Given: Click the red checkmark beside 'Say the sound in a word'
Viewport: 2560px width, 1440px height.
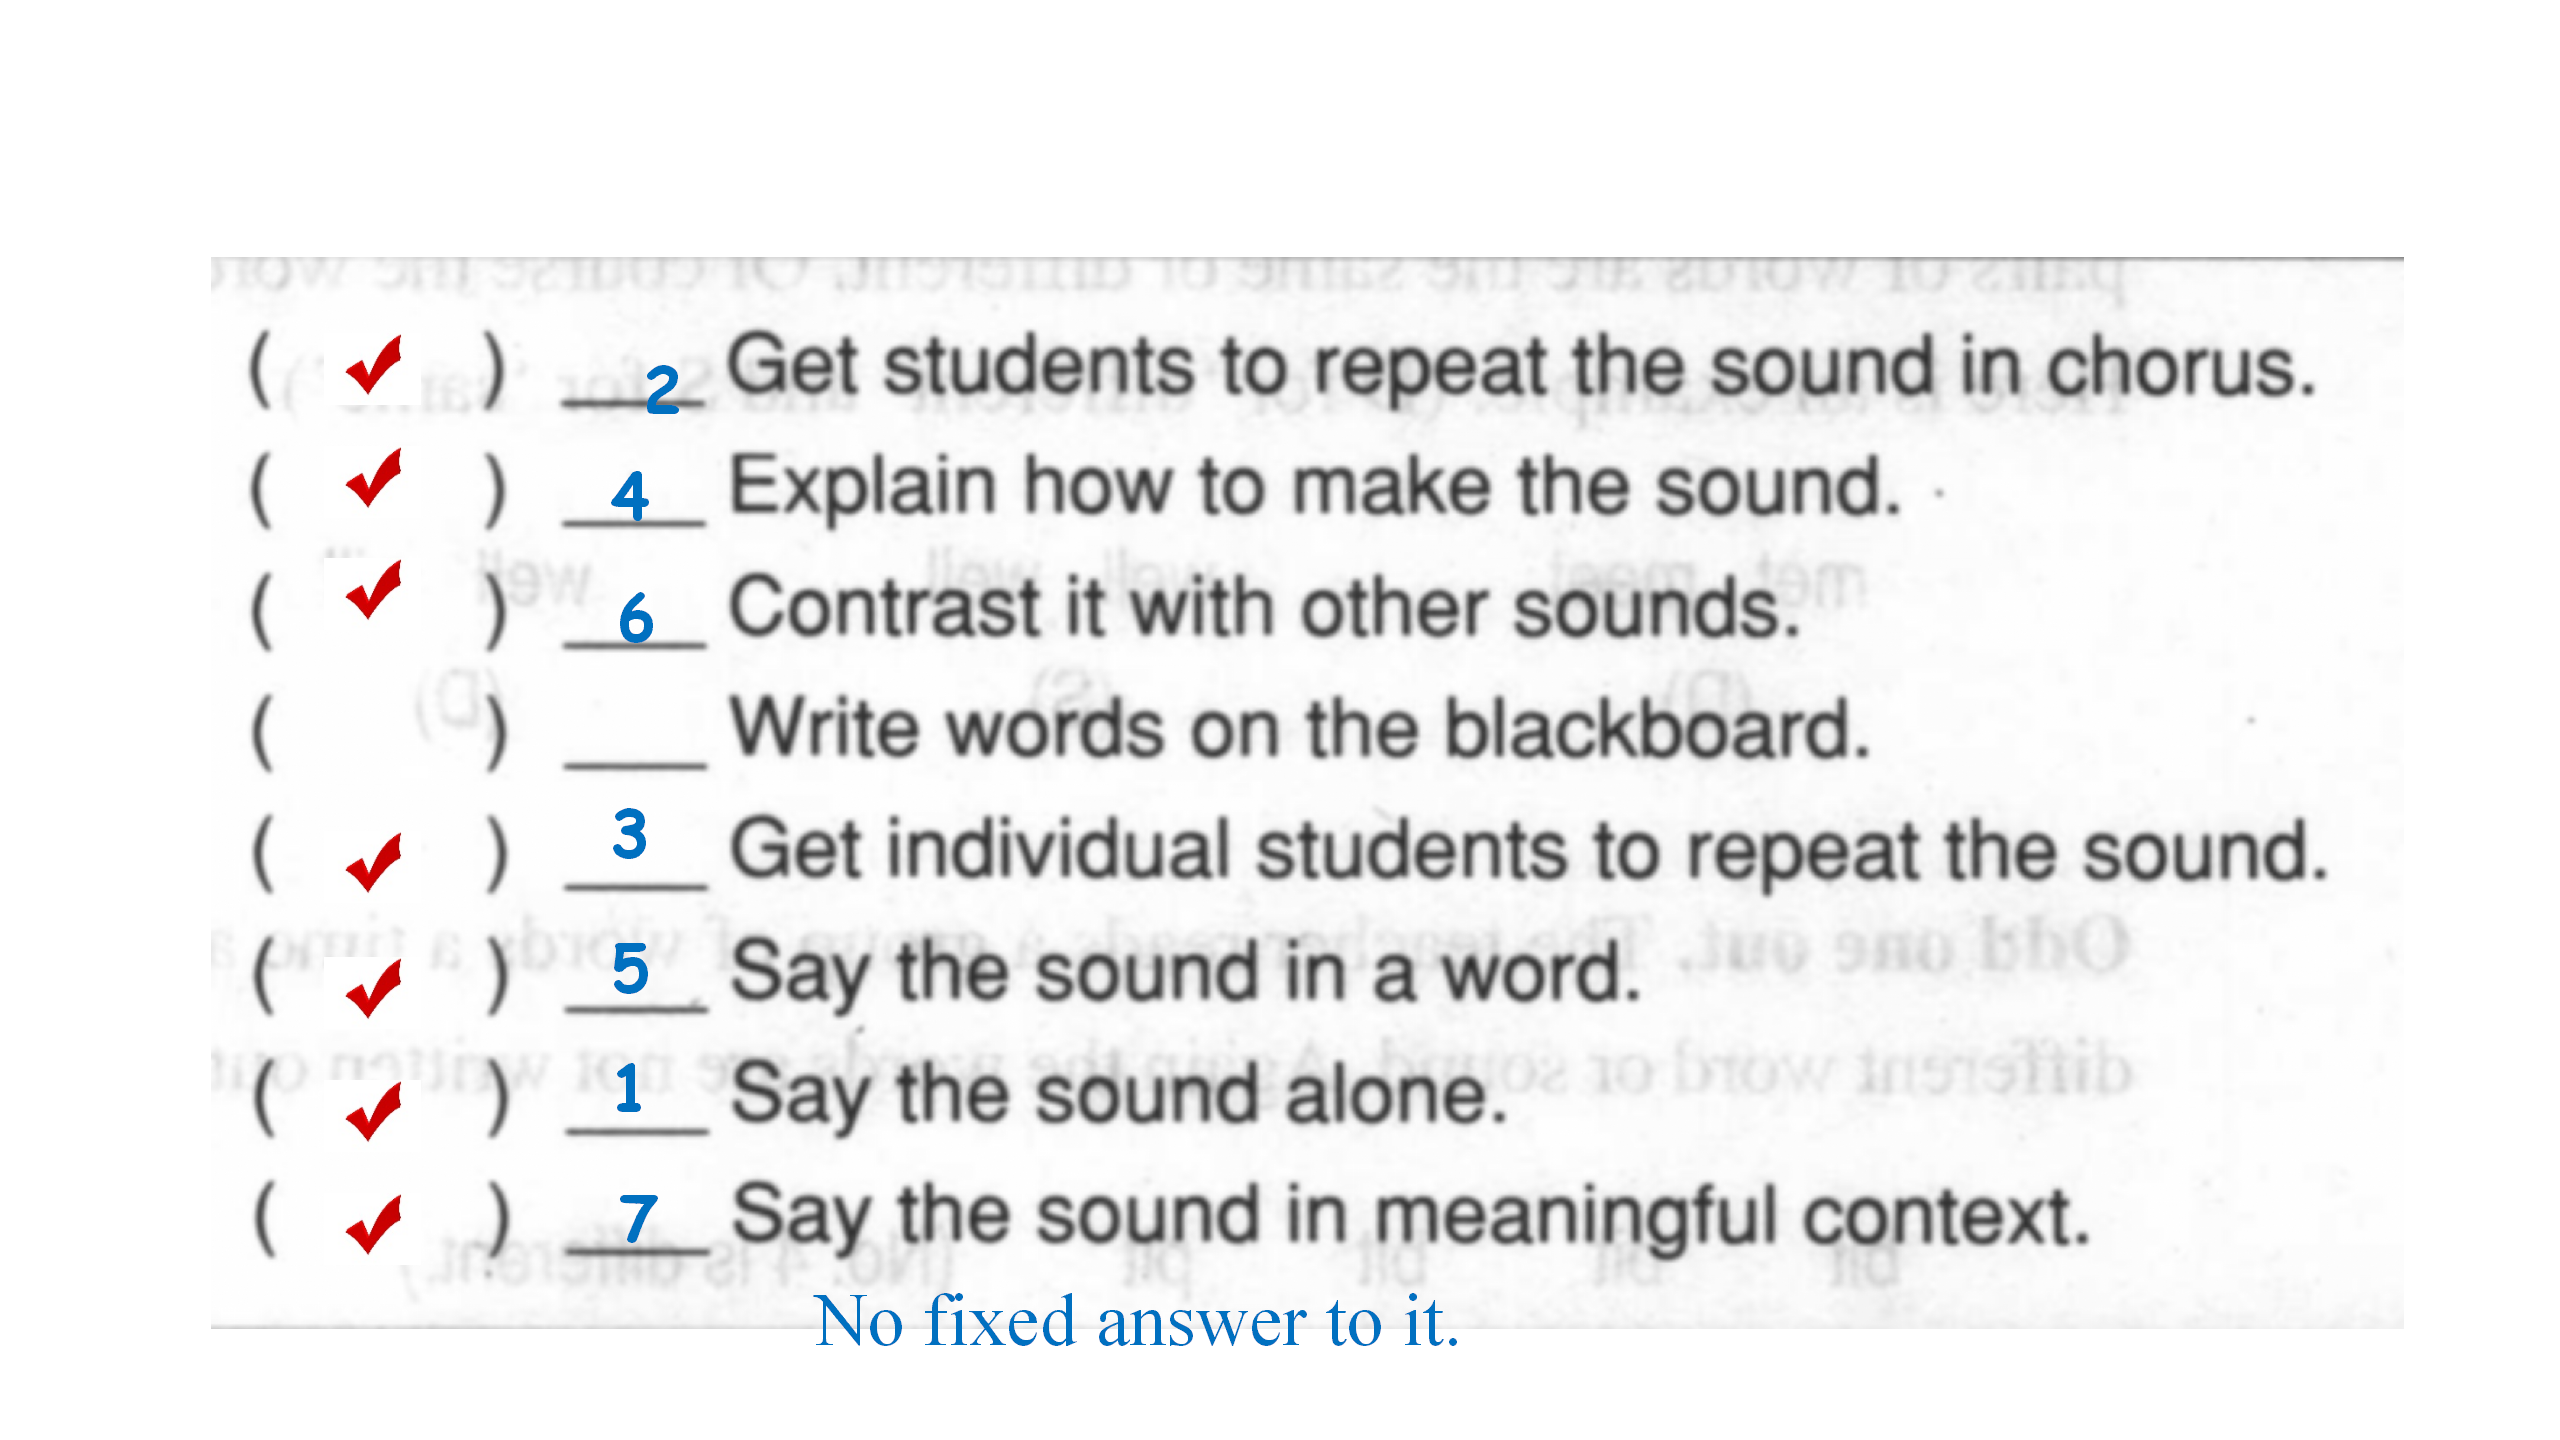Looking at the screenshot, I should click(x=374, y=988).
